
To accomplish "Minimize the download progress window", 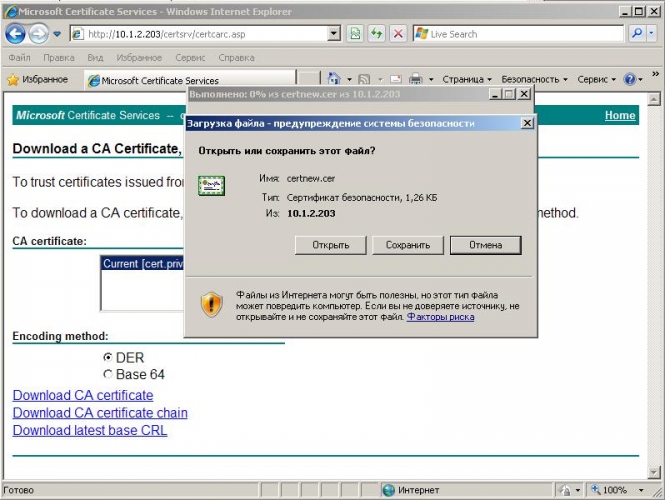I will click(x=495, y=94).
